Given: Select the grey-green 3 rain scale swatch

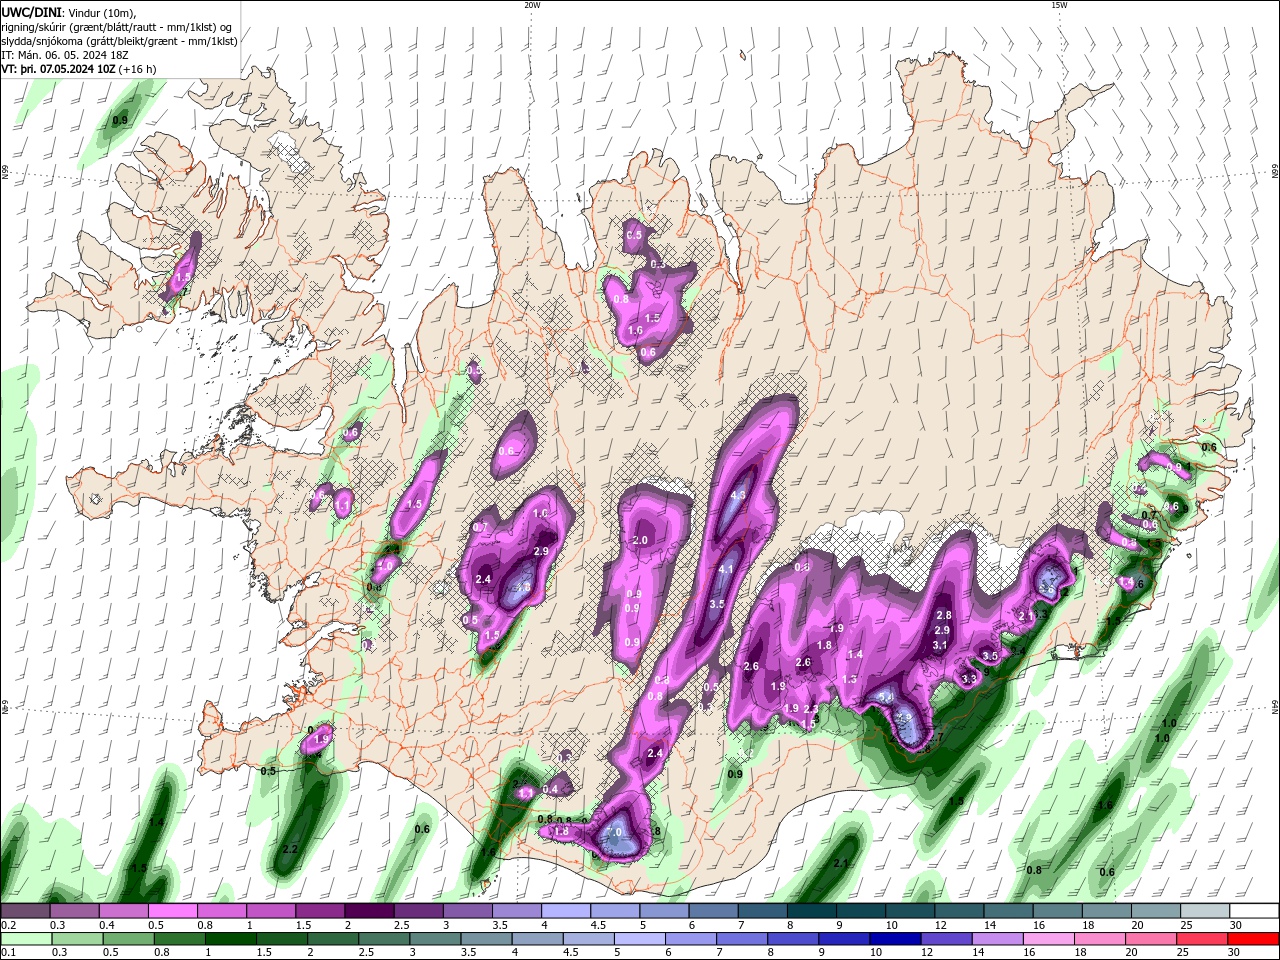Looking at the screenshot, I should (436, 939).
